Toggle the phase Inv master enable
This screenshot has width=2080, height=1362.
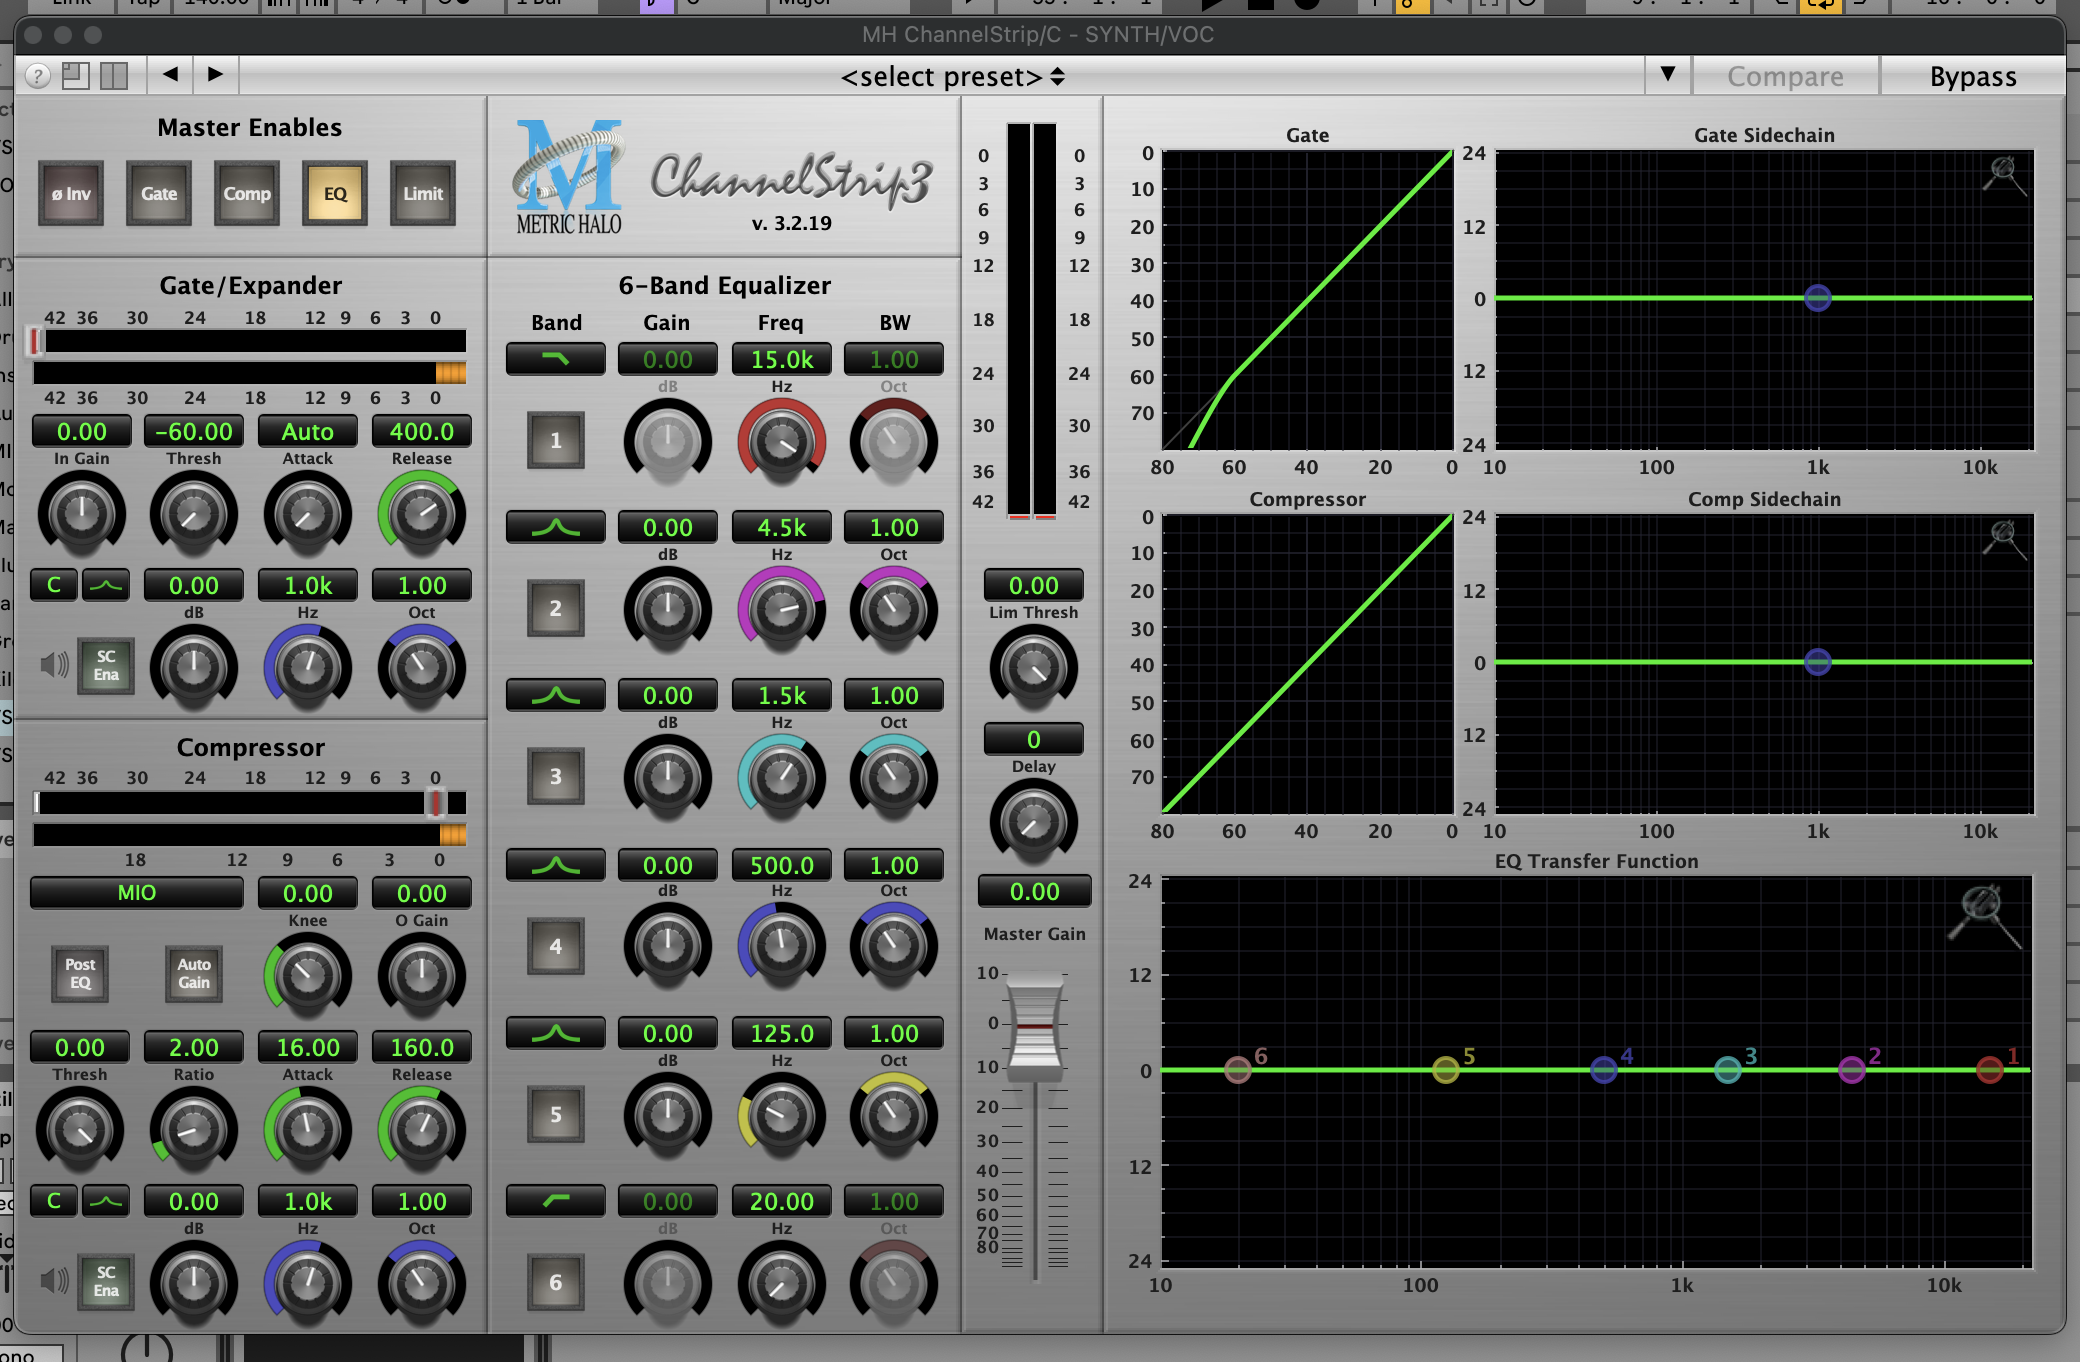click(71, 194)
